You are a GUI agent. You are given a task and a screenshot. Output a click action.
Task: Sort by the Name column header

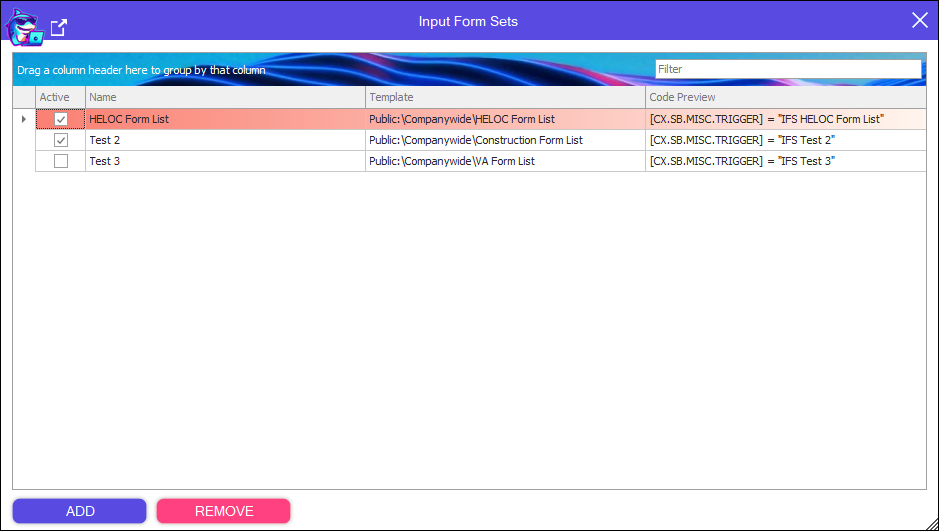(x=225, y=97)
